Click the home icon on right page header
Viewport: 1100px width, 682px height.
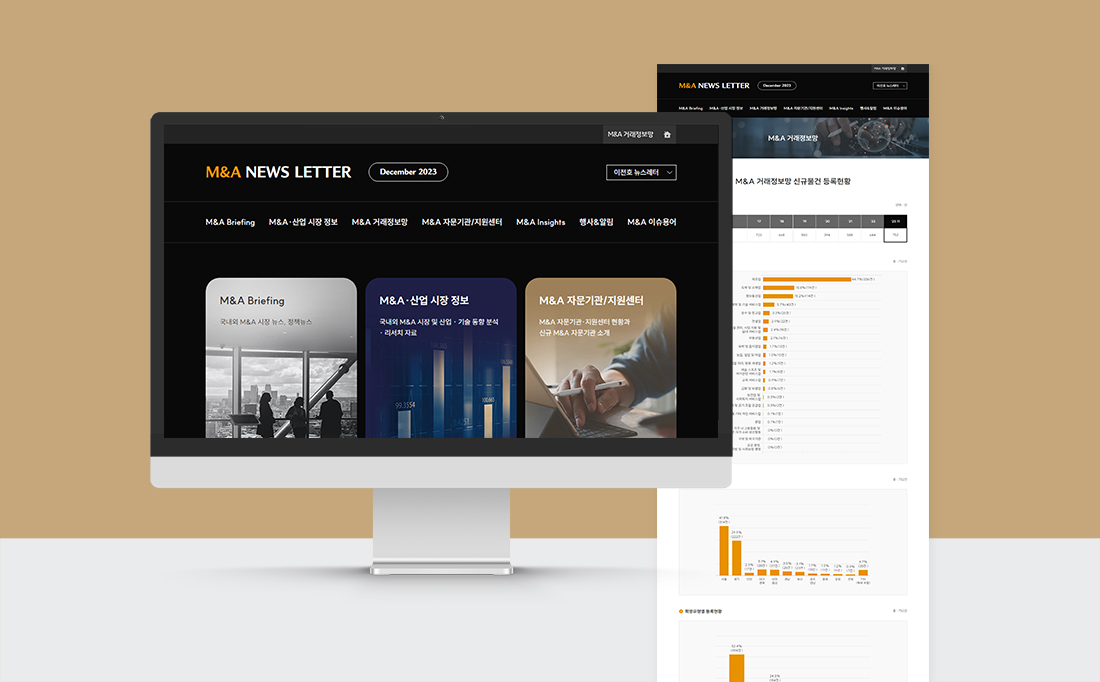tap(902, 69)
